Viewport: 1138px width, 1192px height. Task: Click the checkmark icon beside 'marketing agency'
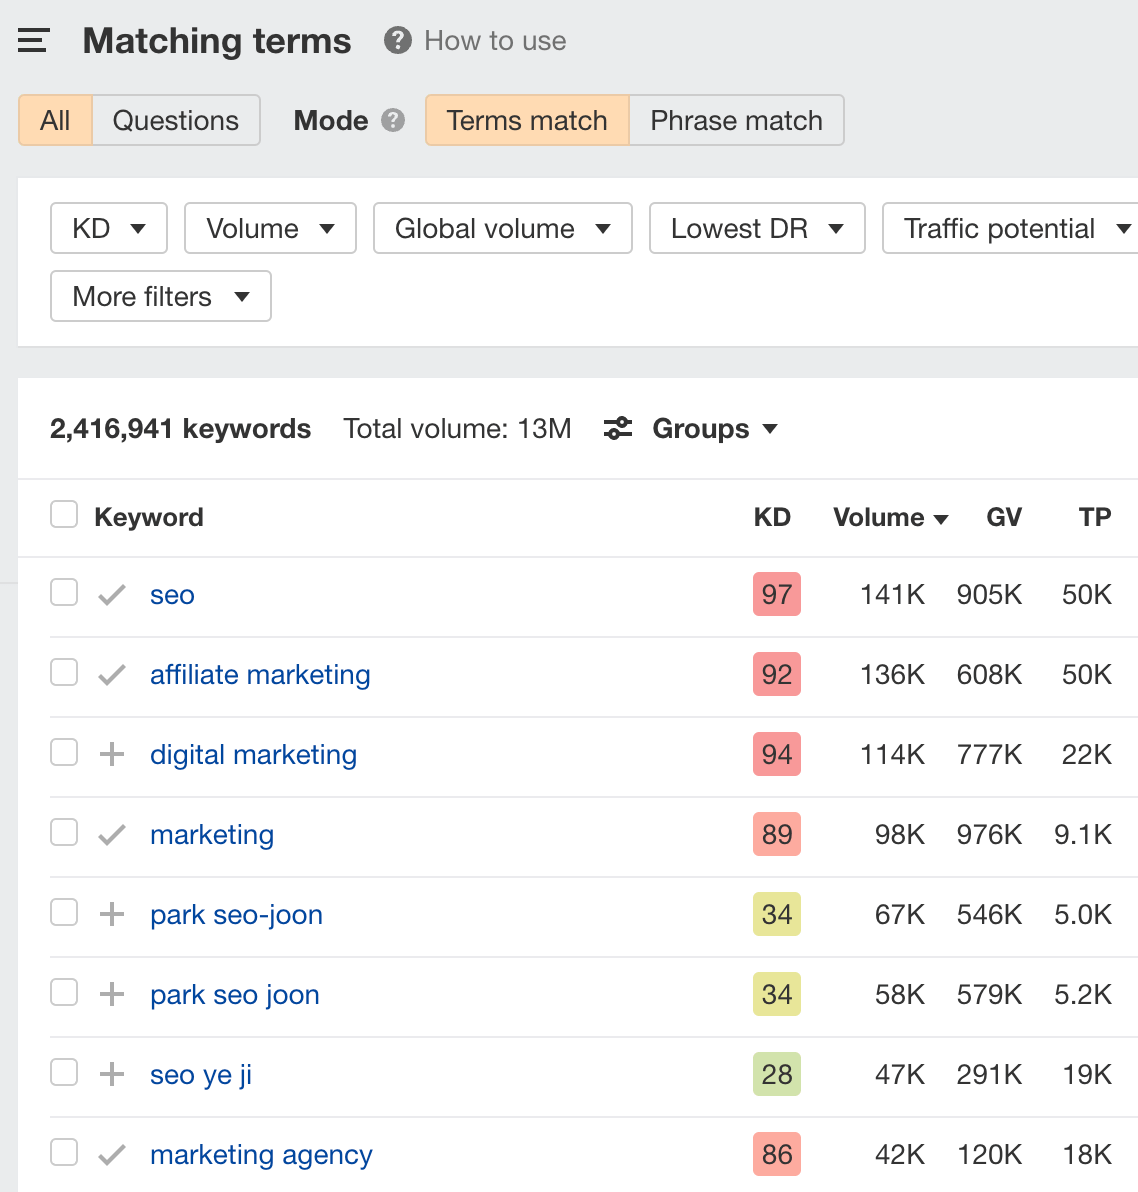[x=112, y=1152]
